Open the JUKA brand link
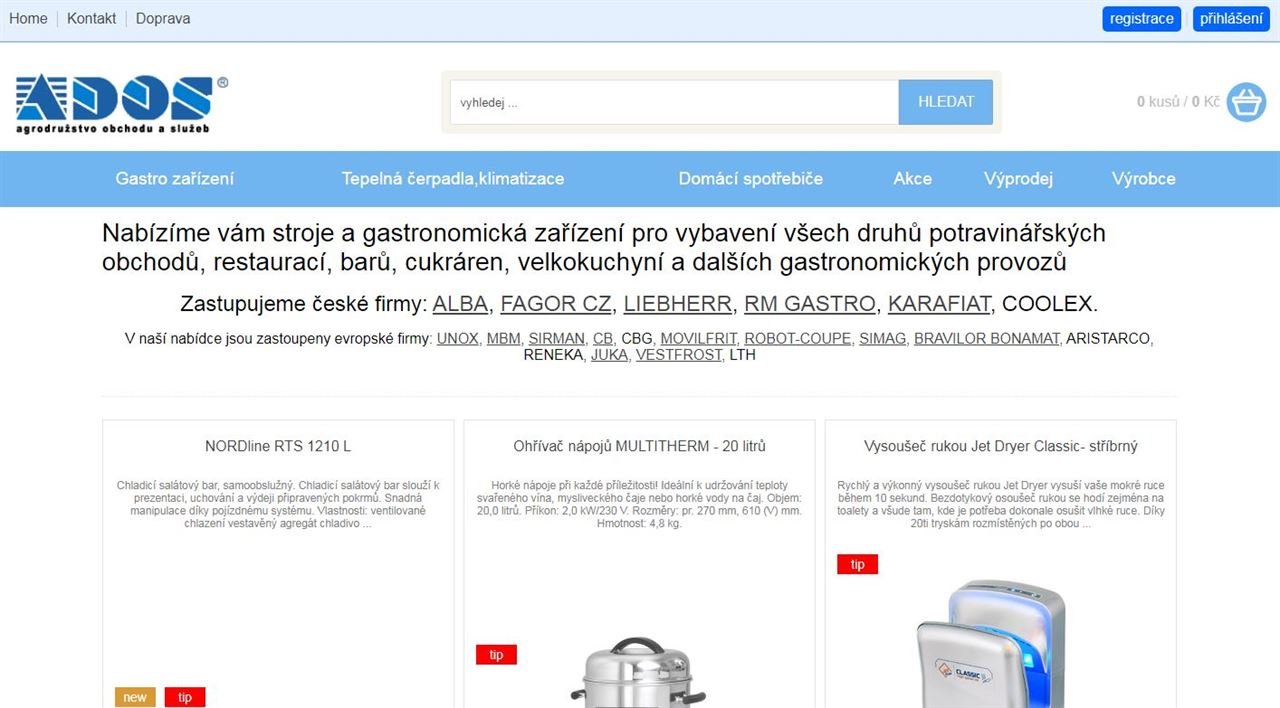 pos(609,355)
